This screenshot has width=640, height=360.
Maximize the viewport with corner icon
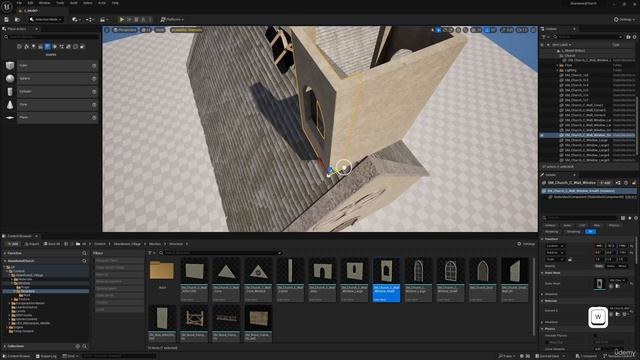[533, 30]
